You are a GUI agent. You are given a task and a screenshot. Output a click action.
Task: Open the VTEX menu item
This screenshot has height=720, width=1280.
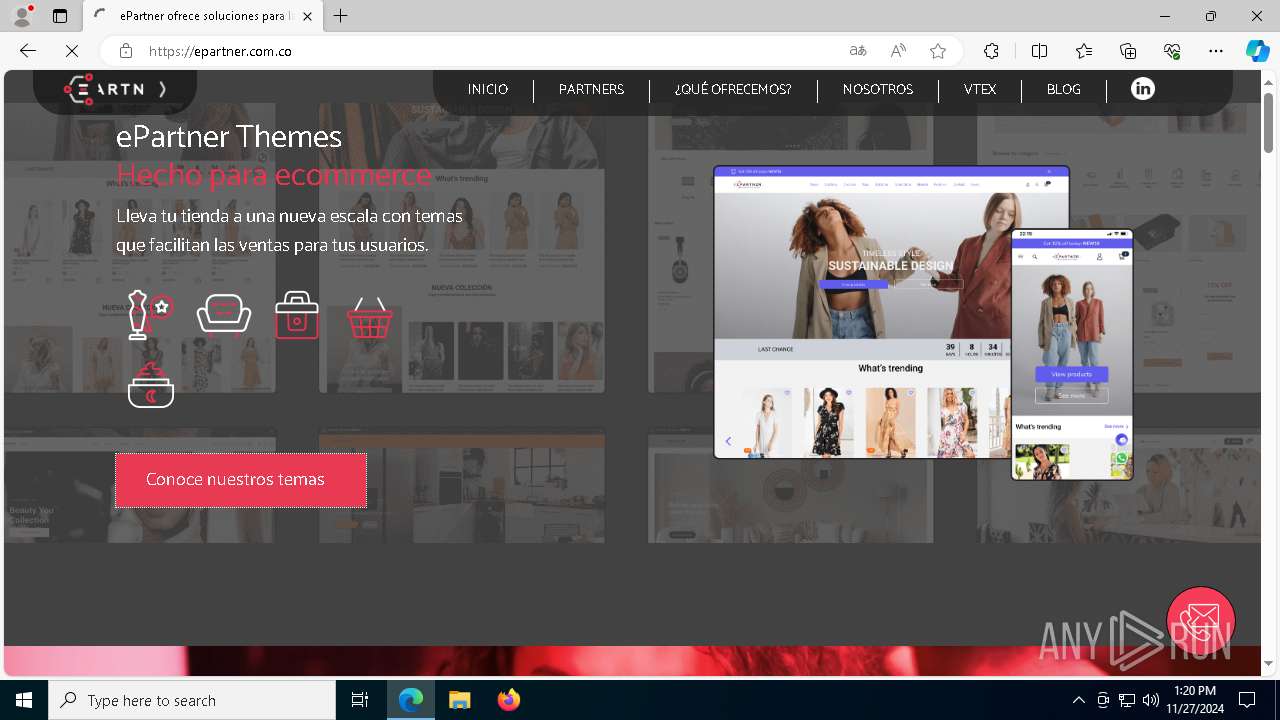(x=980, y=89)
